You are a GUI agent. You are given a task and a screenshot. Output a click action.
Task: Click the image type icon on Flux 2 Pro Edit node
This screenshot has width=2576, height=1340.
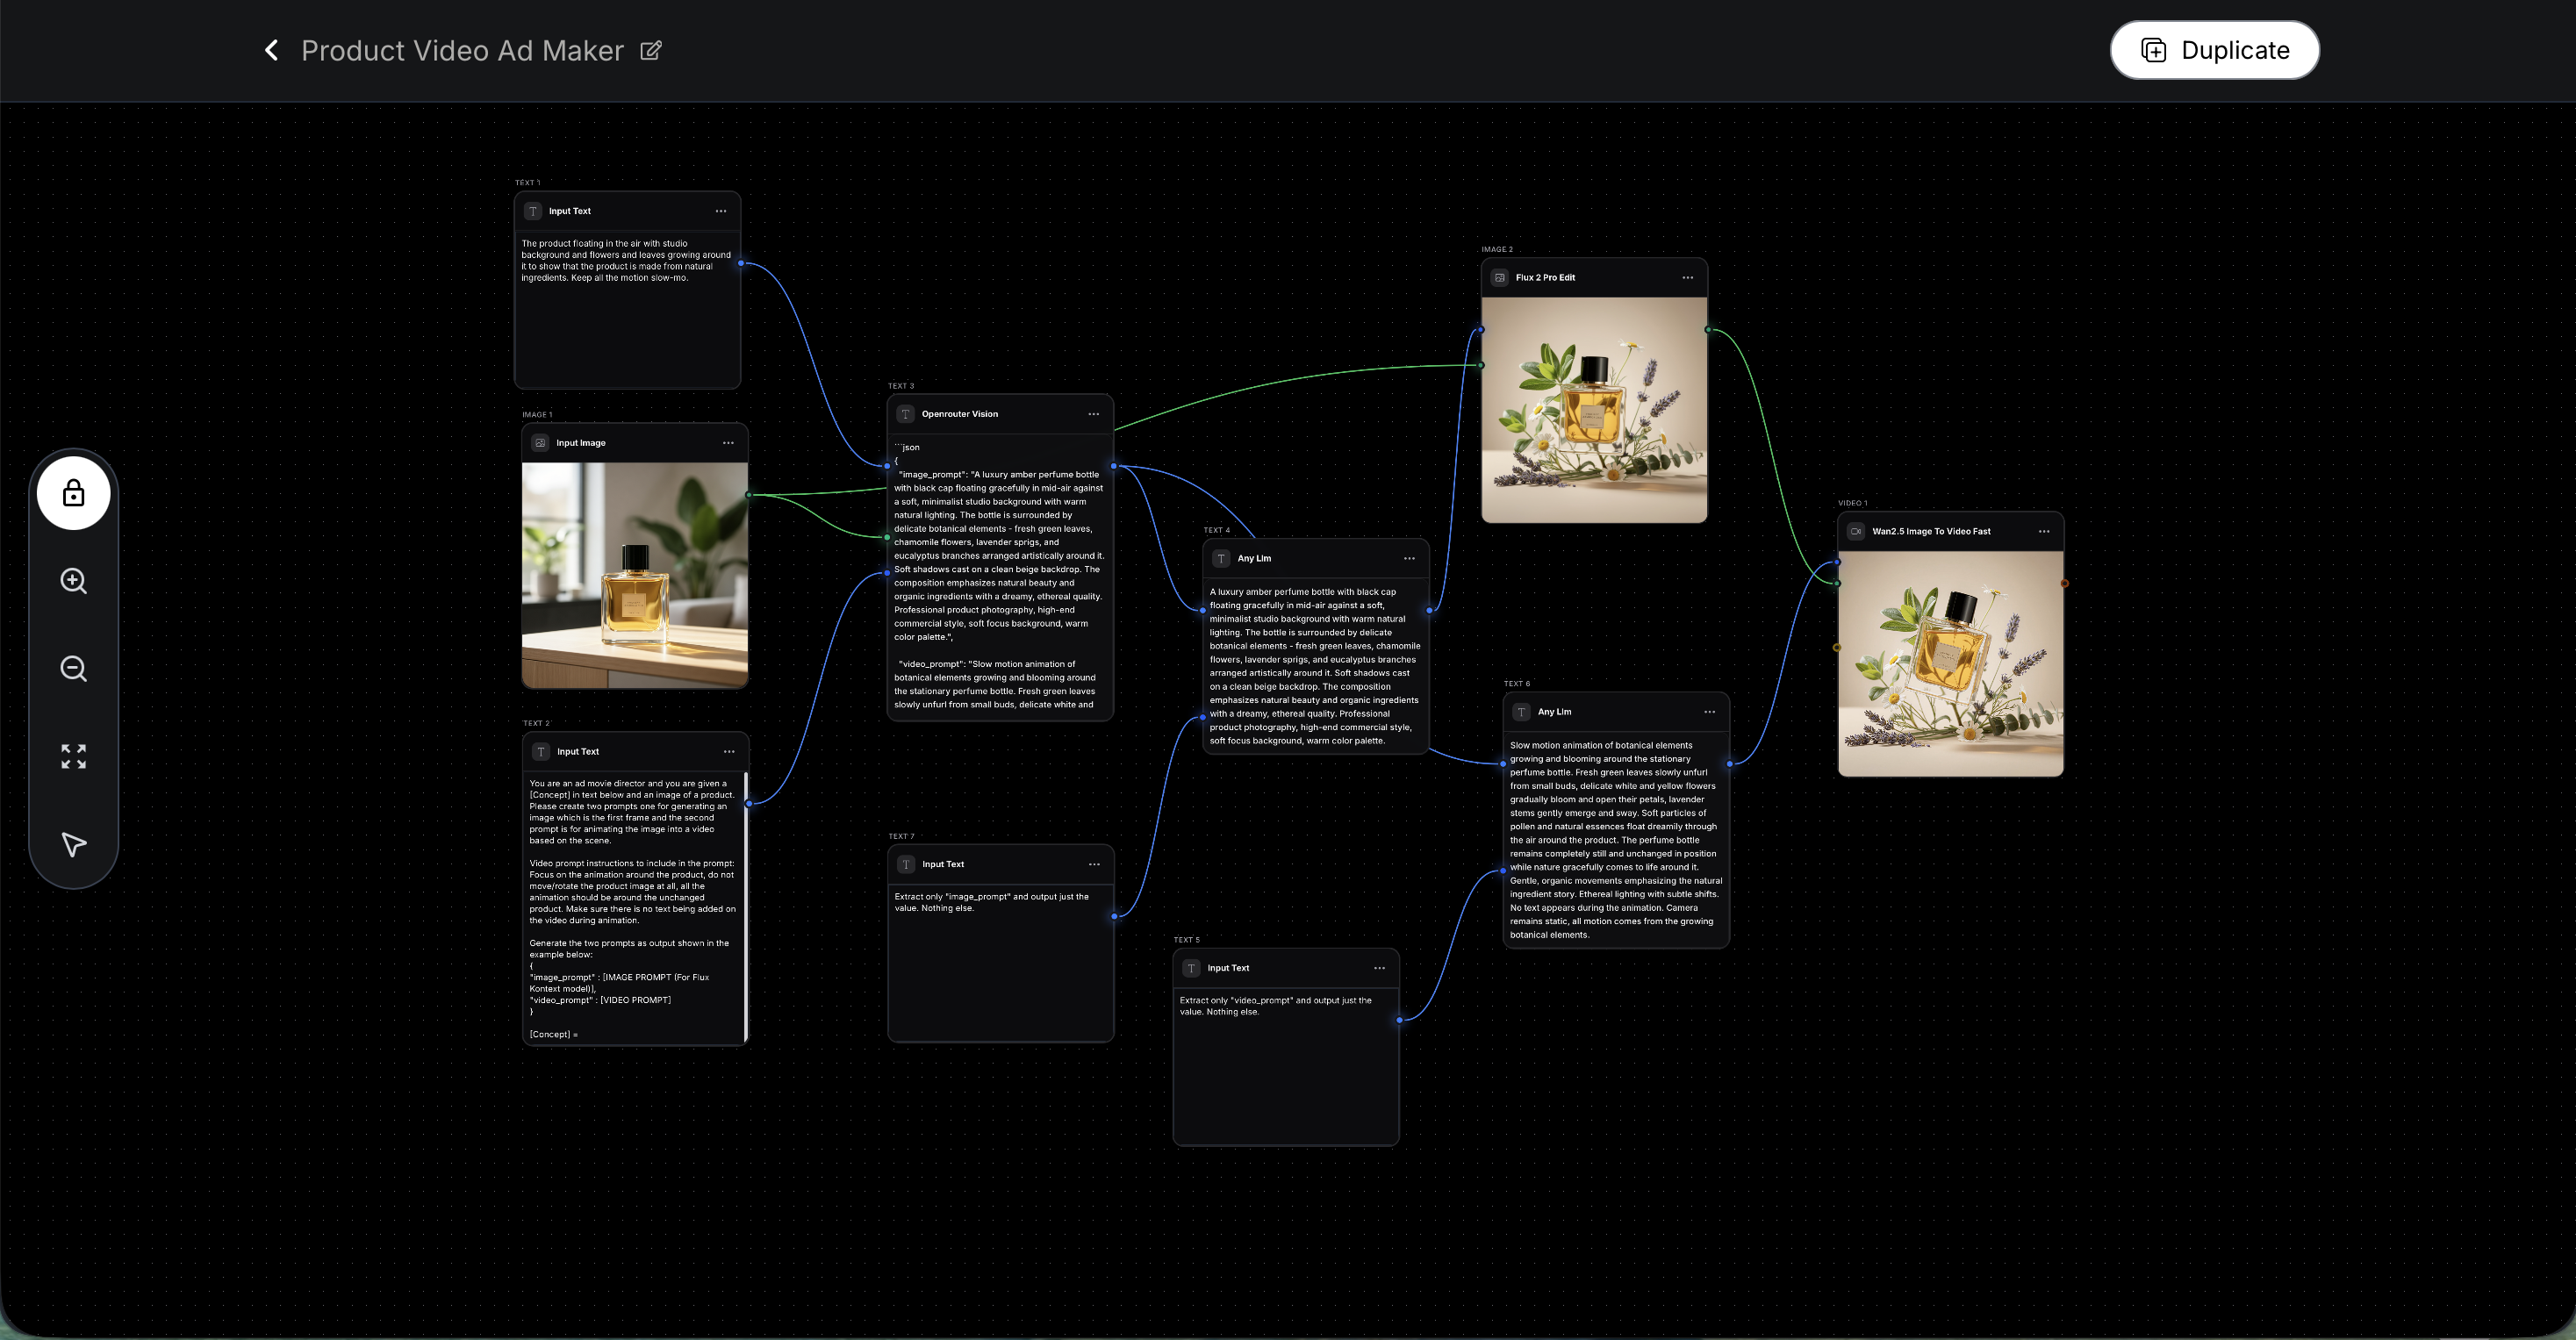point(1500,277)
